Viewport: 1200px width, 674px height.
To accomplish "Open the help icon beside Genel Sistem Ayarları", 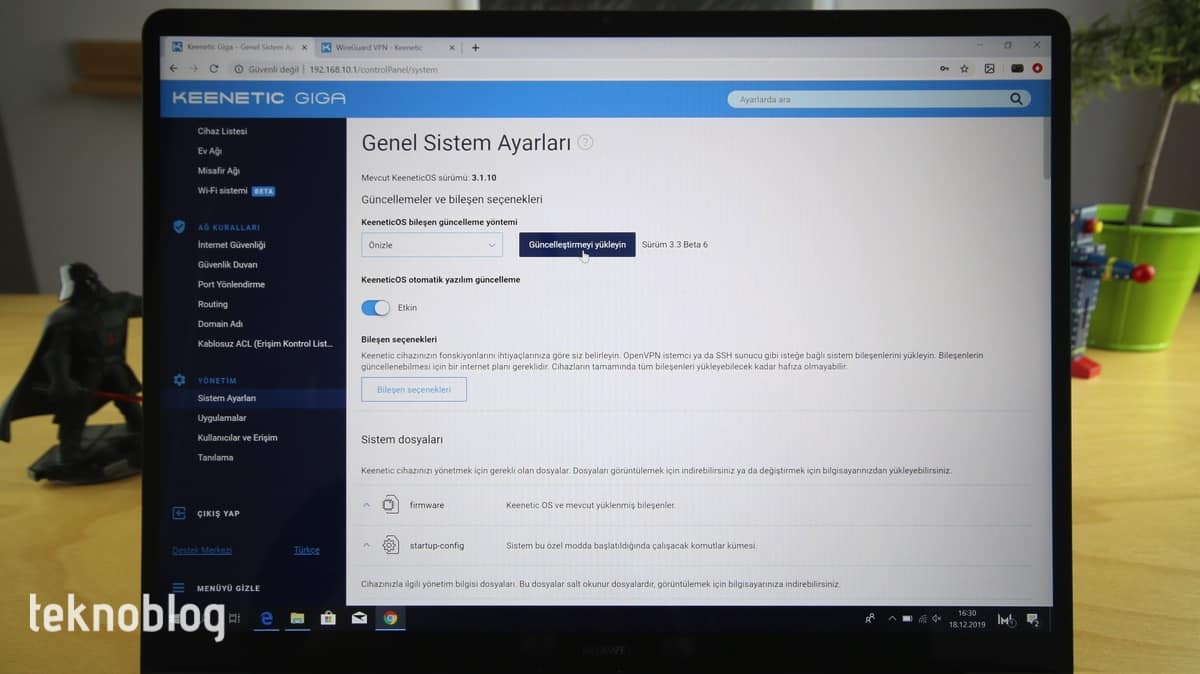I will [x=585, y=143].
